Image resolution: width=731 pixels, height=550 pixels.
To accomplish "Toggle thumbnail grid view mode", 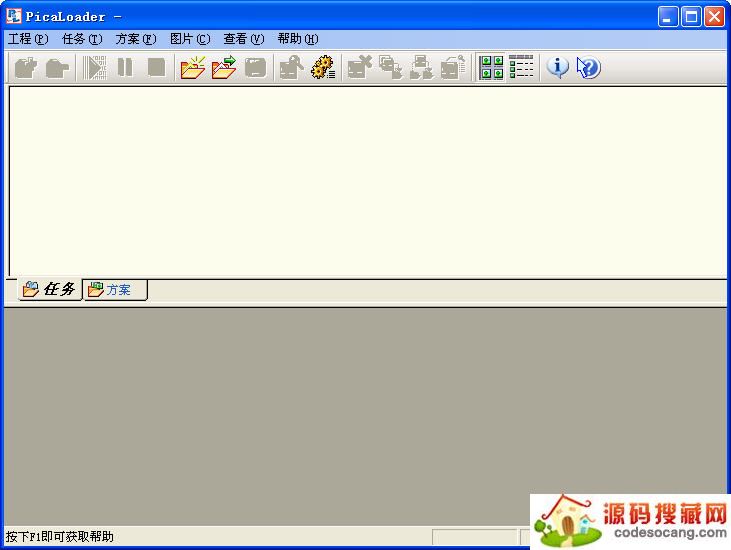I will point(491,68).
